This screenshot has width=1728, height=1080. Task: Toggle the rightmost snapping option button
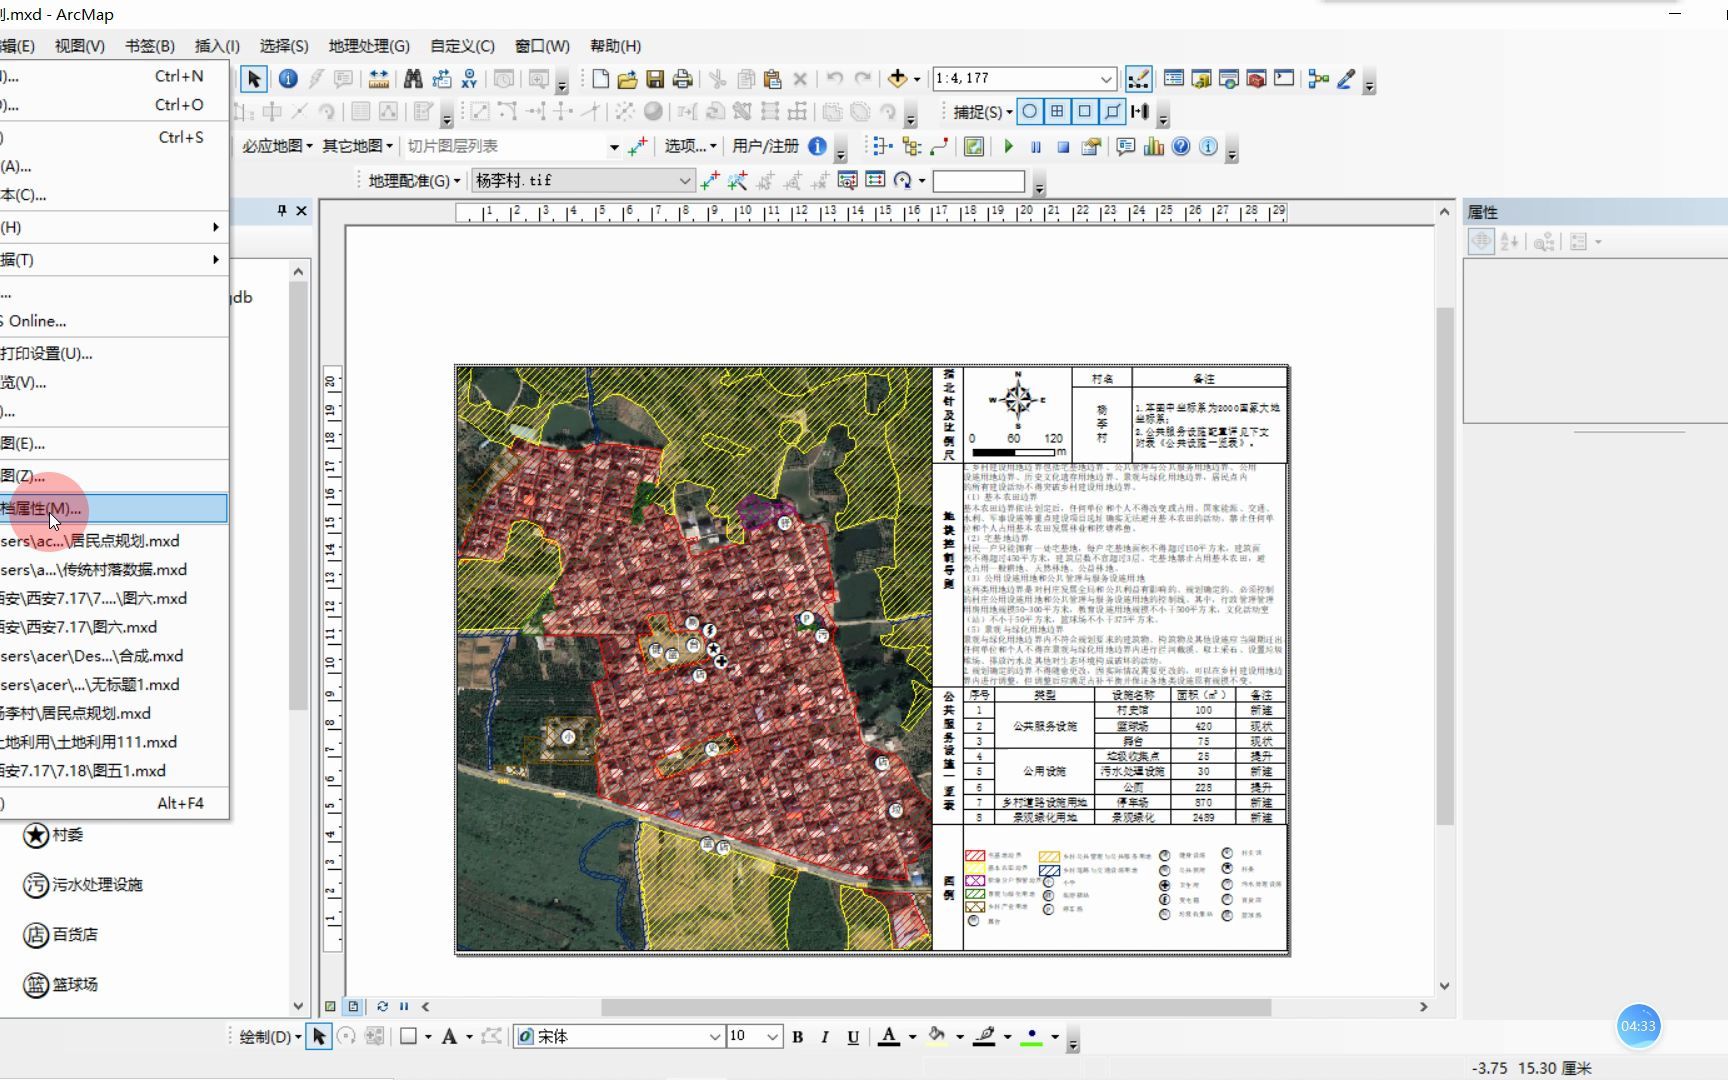point(1140,111)
